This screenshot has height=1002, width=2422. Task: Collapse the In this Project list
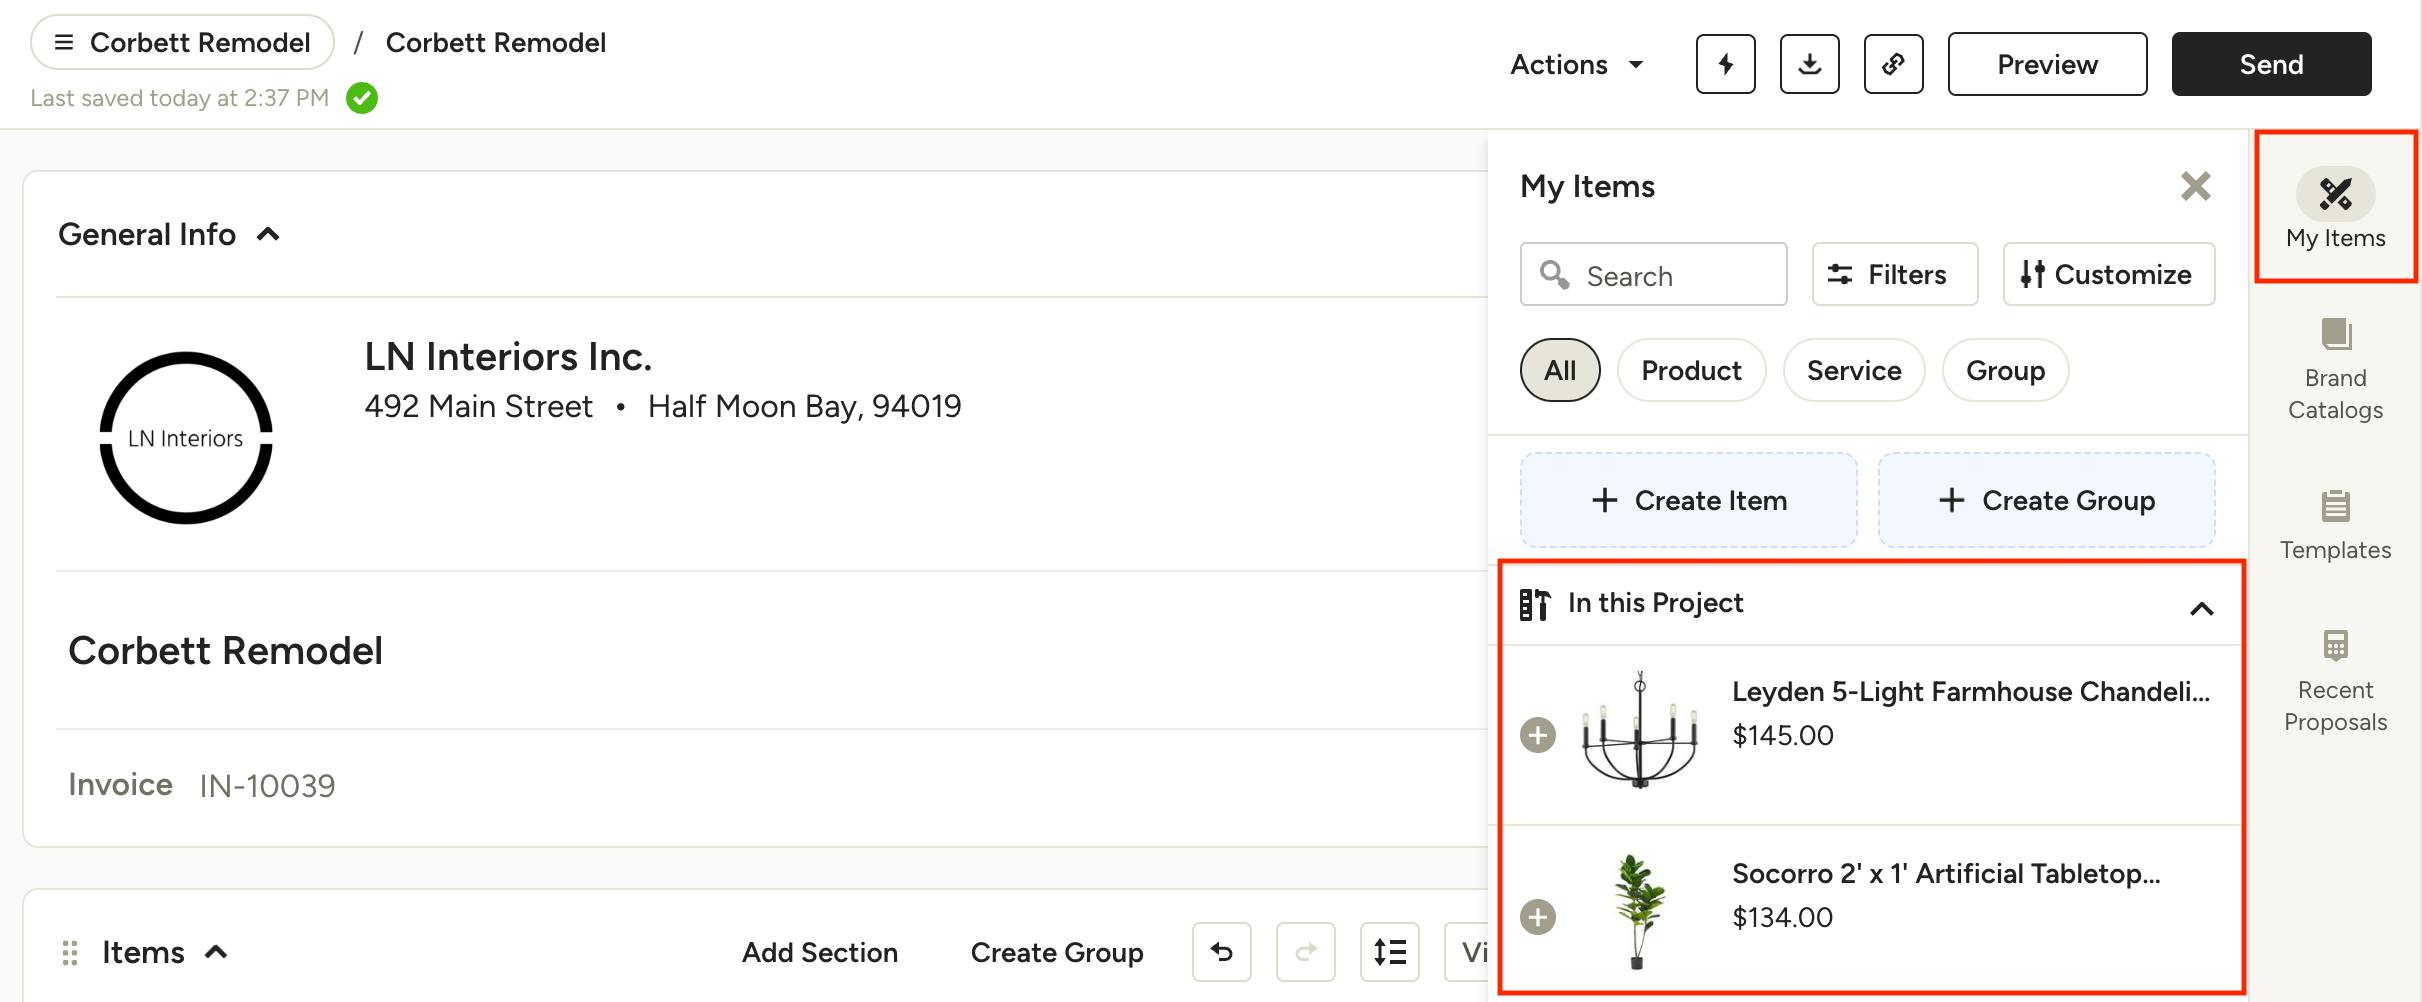[2201, 608]
